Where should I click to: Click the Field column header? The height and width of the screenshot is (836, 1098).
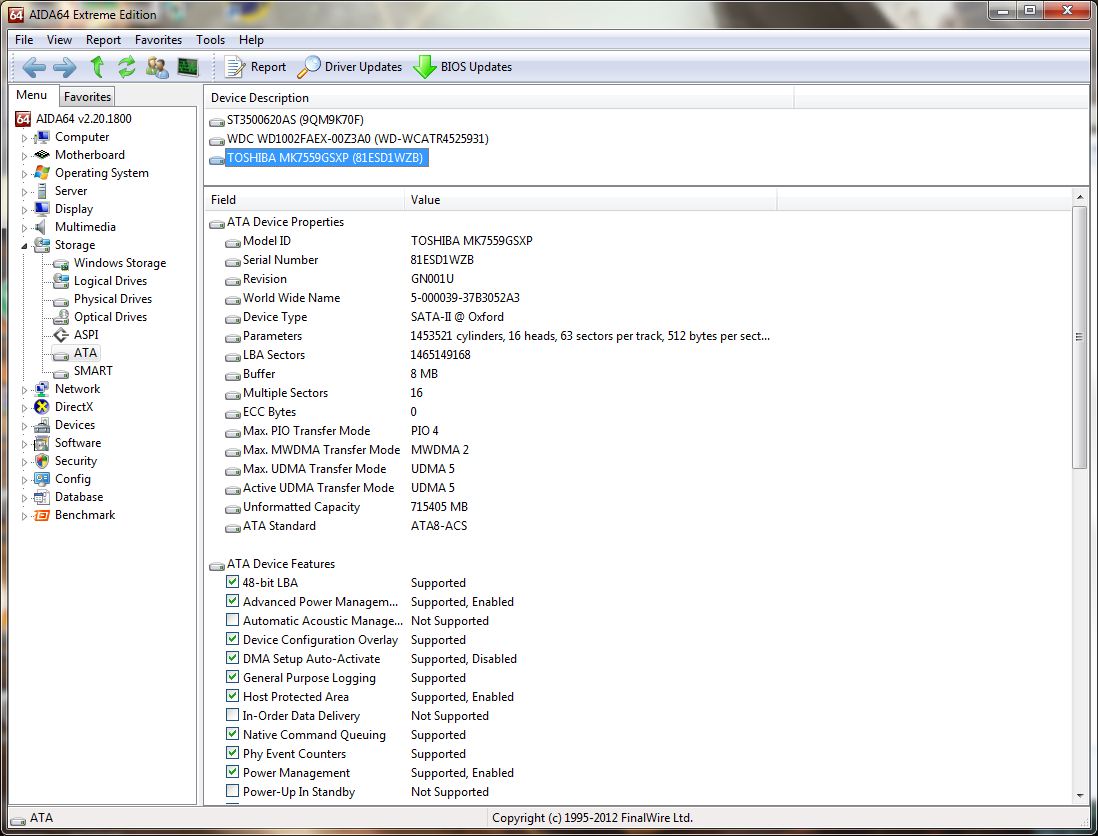[x=304, y=200]
